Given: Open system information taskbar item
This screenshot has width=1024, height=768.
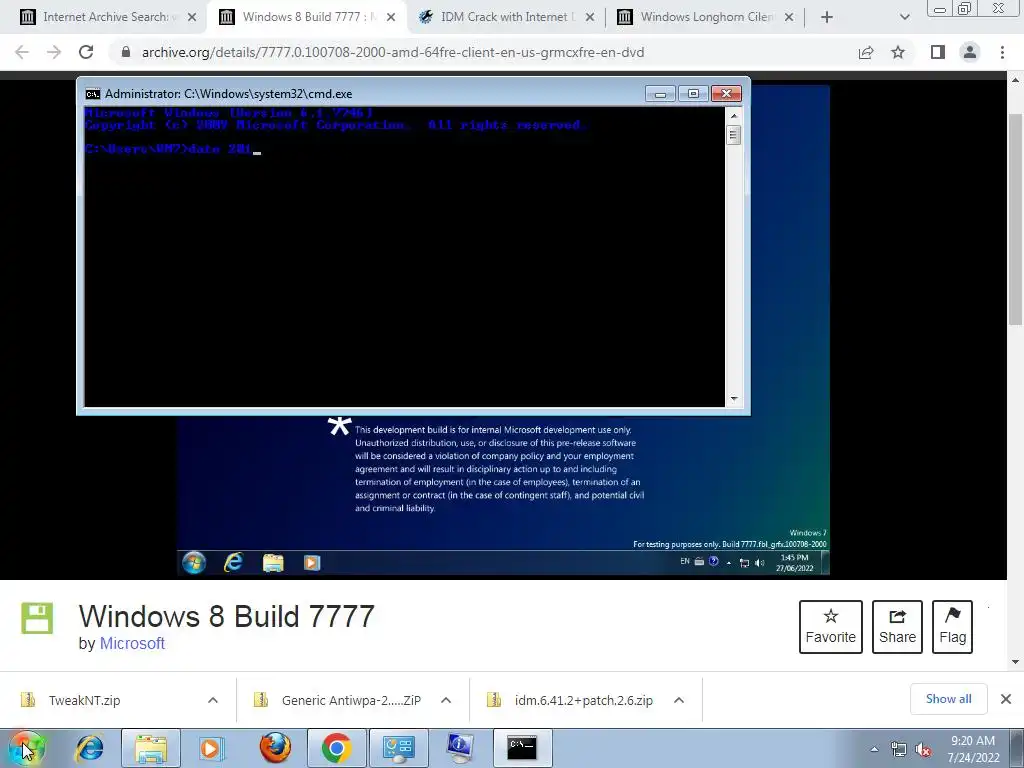Looking at the screenshot, I should tap(460, 748).
